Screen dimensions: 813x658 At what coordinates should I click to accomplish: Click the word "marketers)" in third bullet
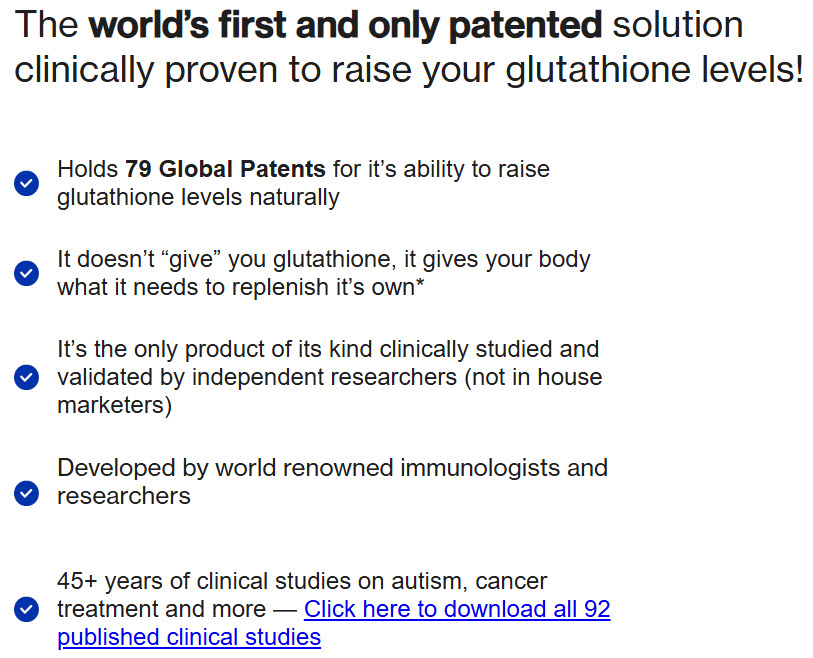point(114,405)
